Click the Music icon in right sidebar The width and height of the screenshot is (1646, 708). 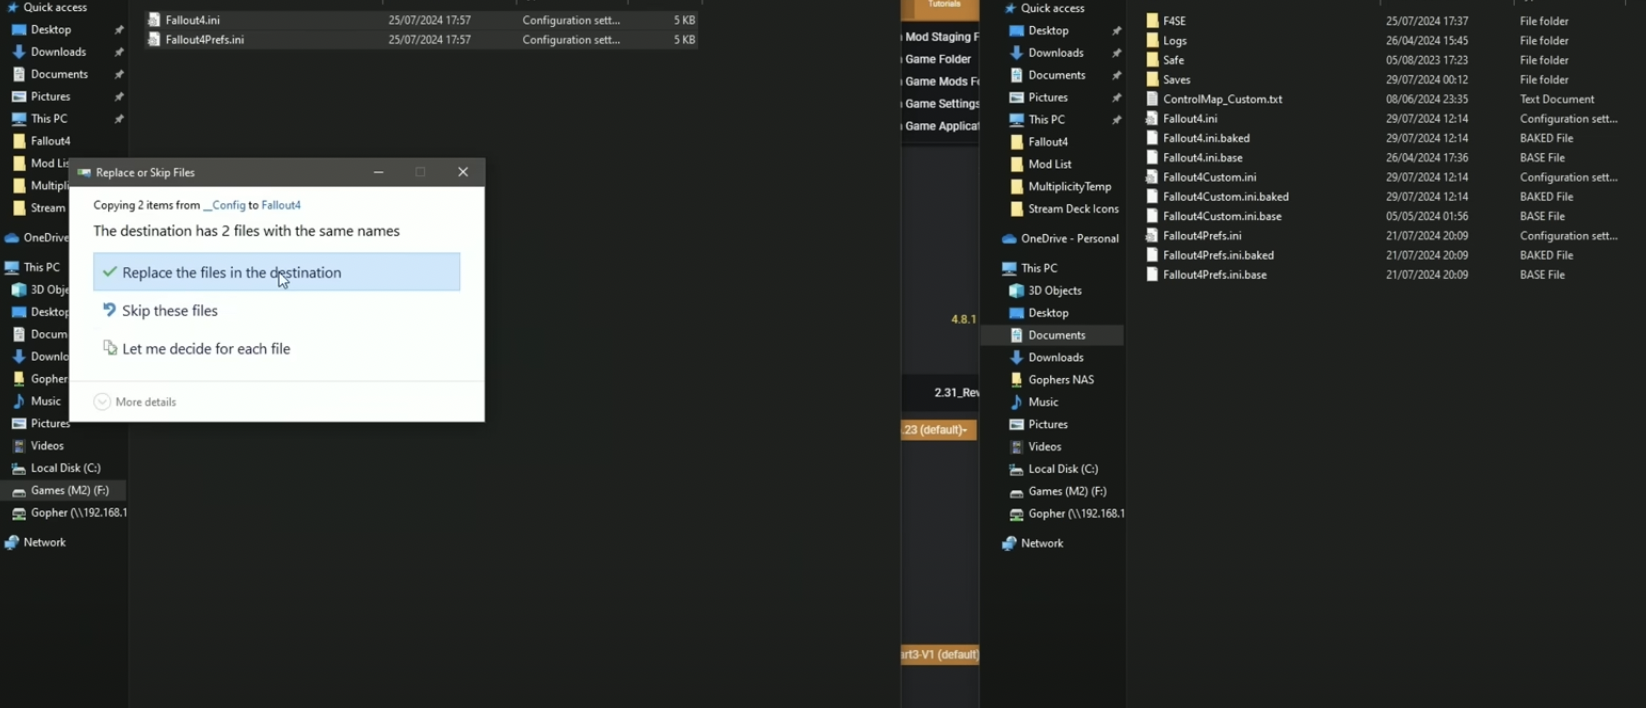tap(1016, 402)
